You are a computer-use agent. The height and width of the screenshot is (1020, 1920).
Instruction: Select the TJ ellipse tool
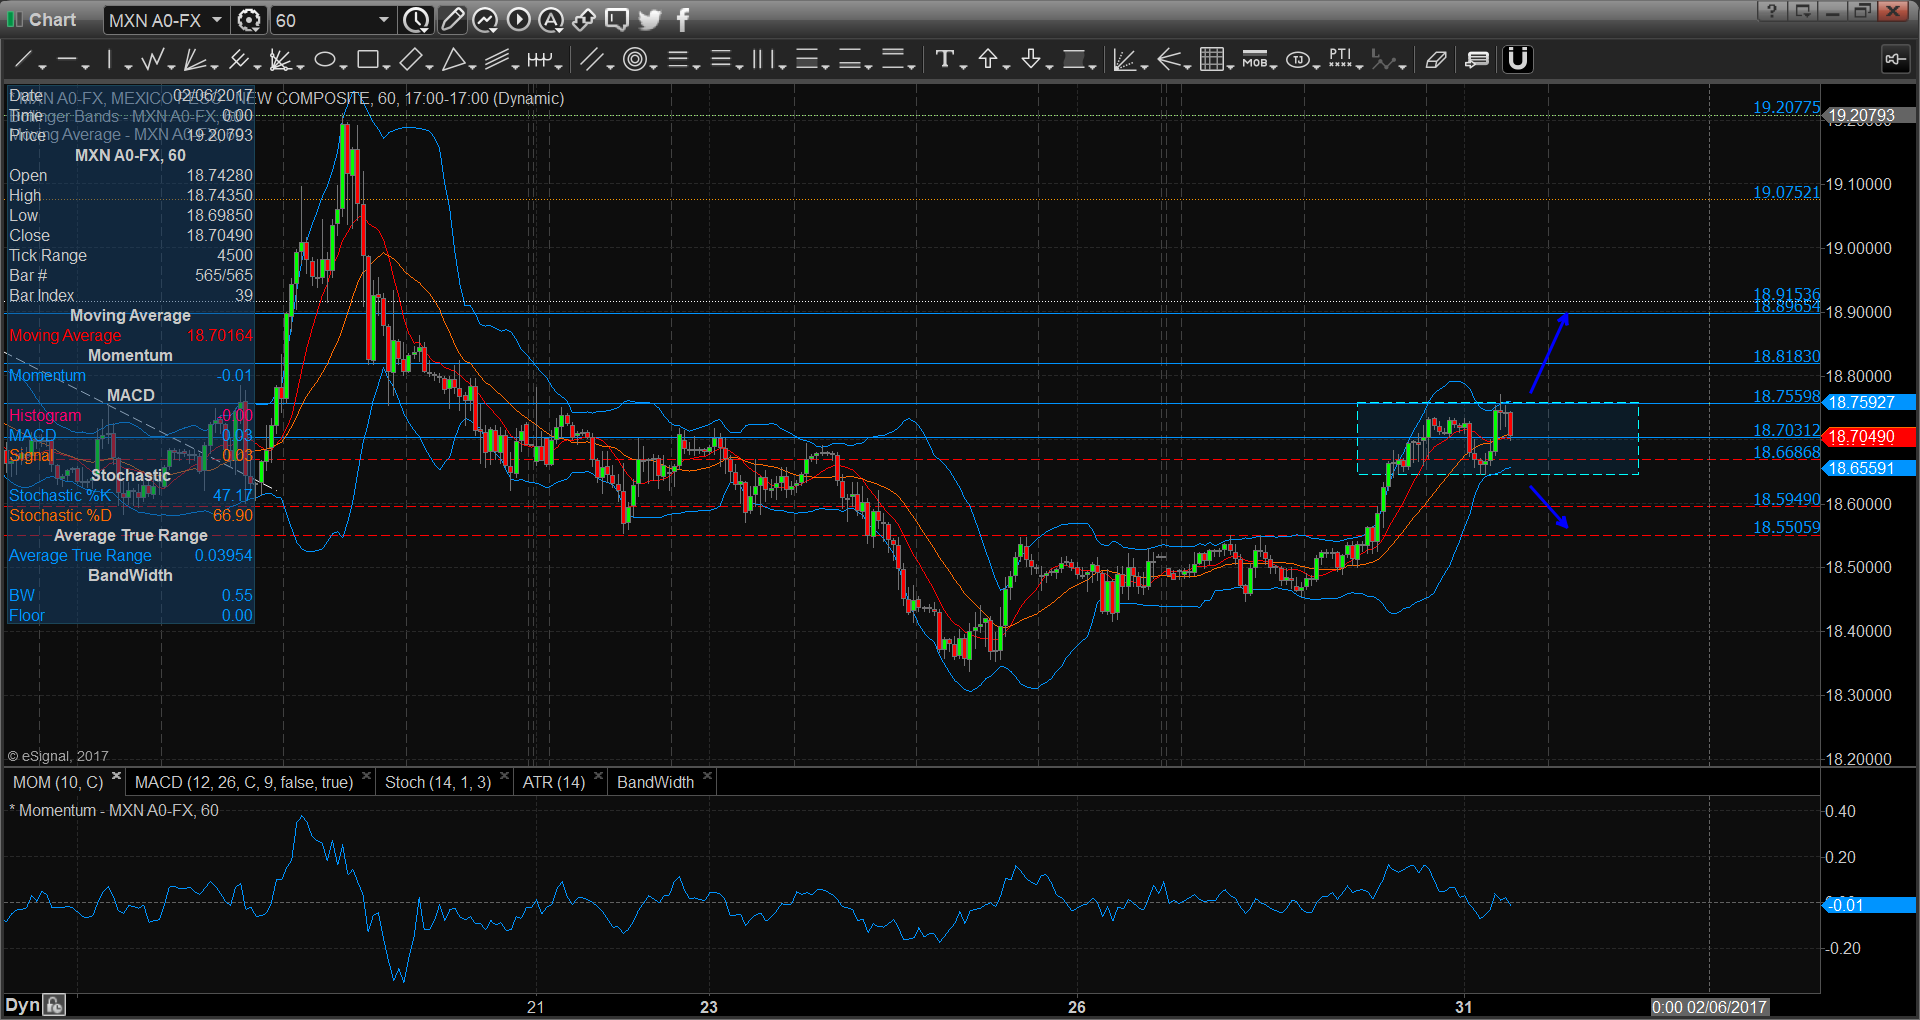(1297, 60)
